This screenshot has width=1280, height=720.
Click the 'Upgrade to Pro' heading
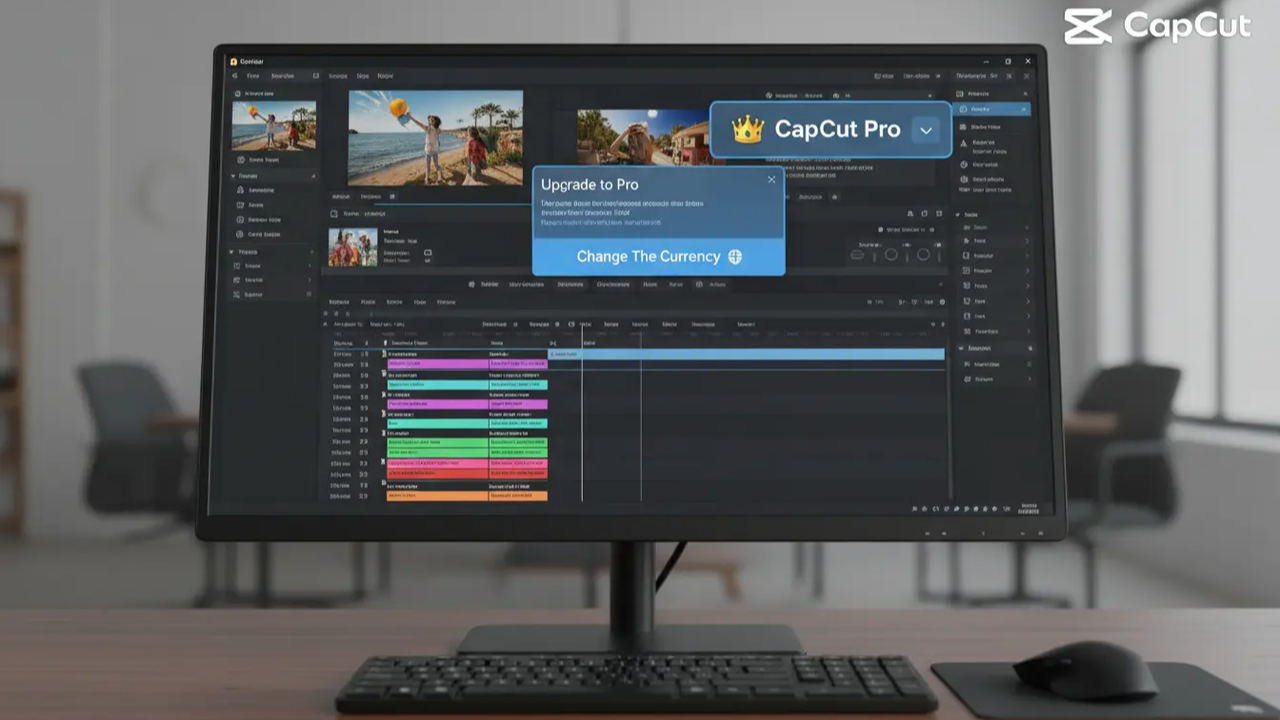pos(589,184)
